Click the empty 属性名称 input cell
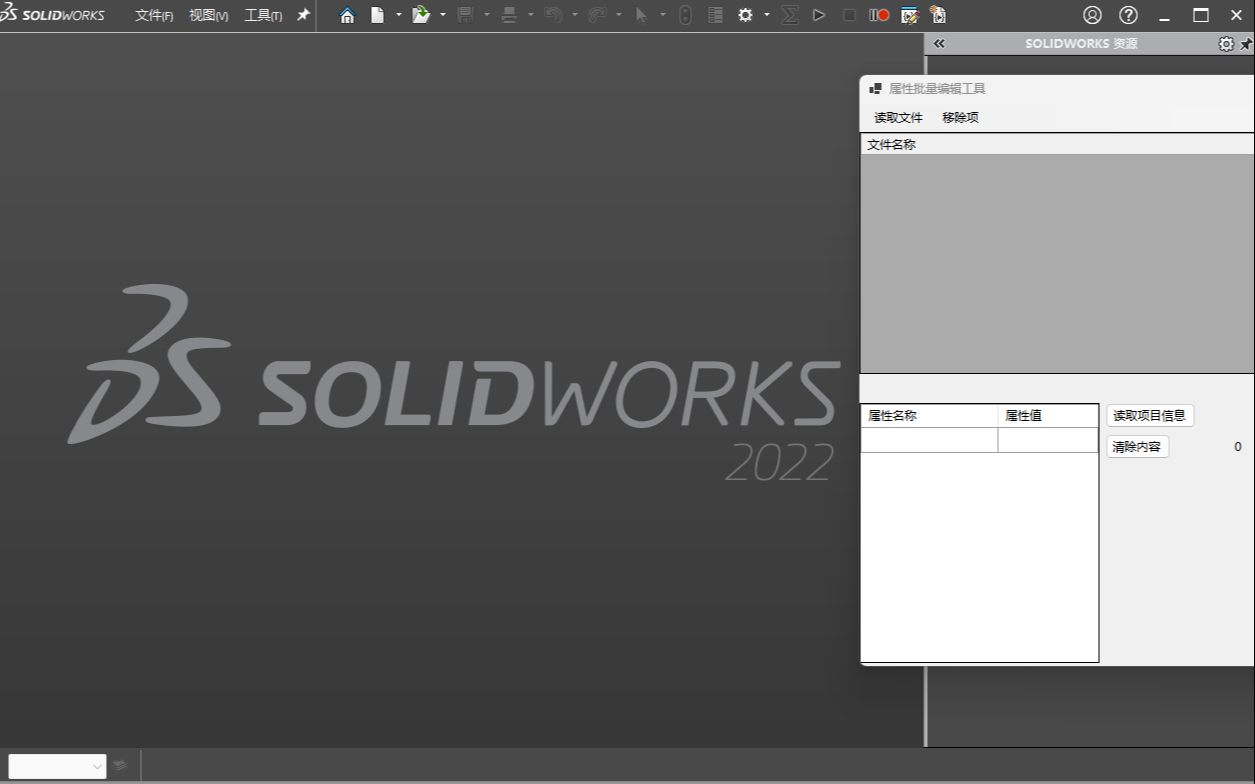1255x784 pixels. (x=928, y=440)
